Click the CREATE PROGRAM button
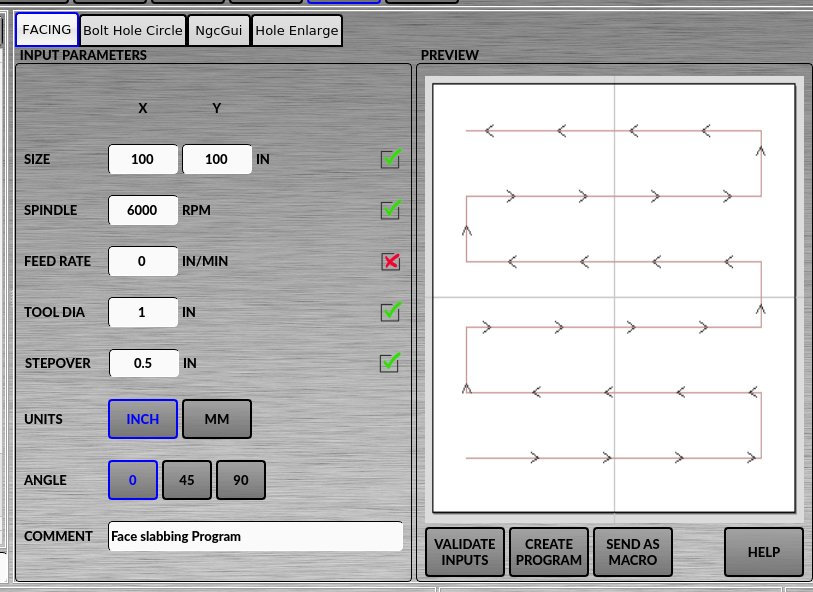813x592 pixels. (x=549, y=552)
